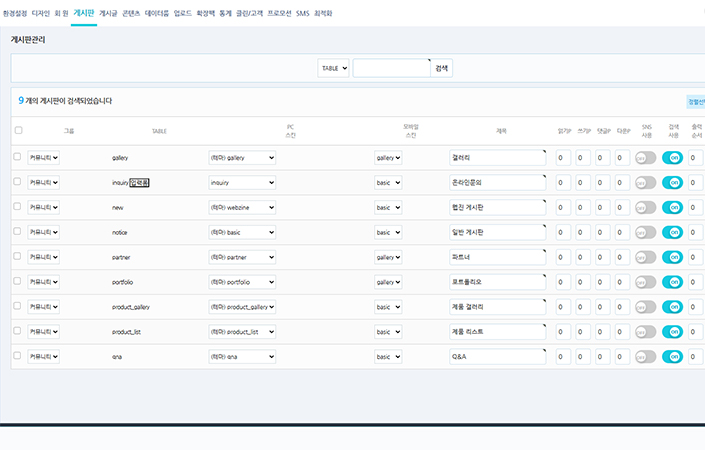
Task: Turn off search use for notice board
Action: 672,232
